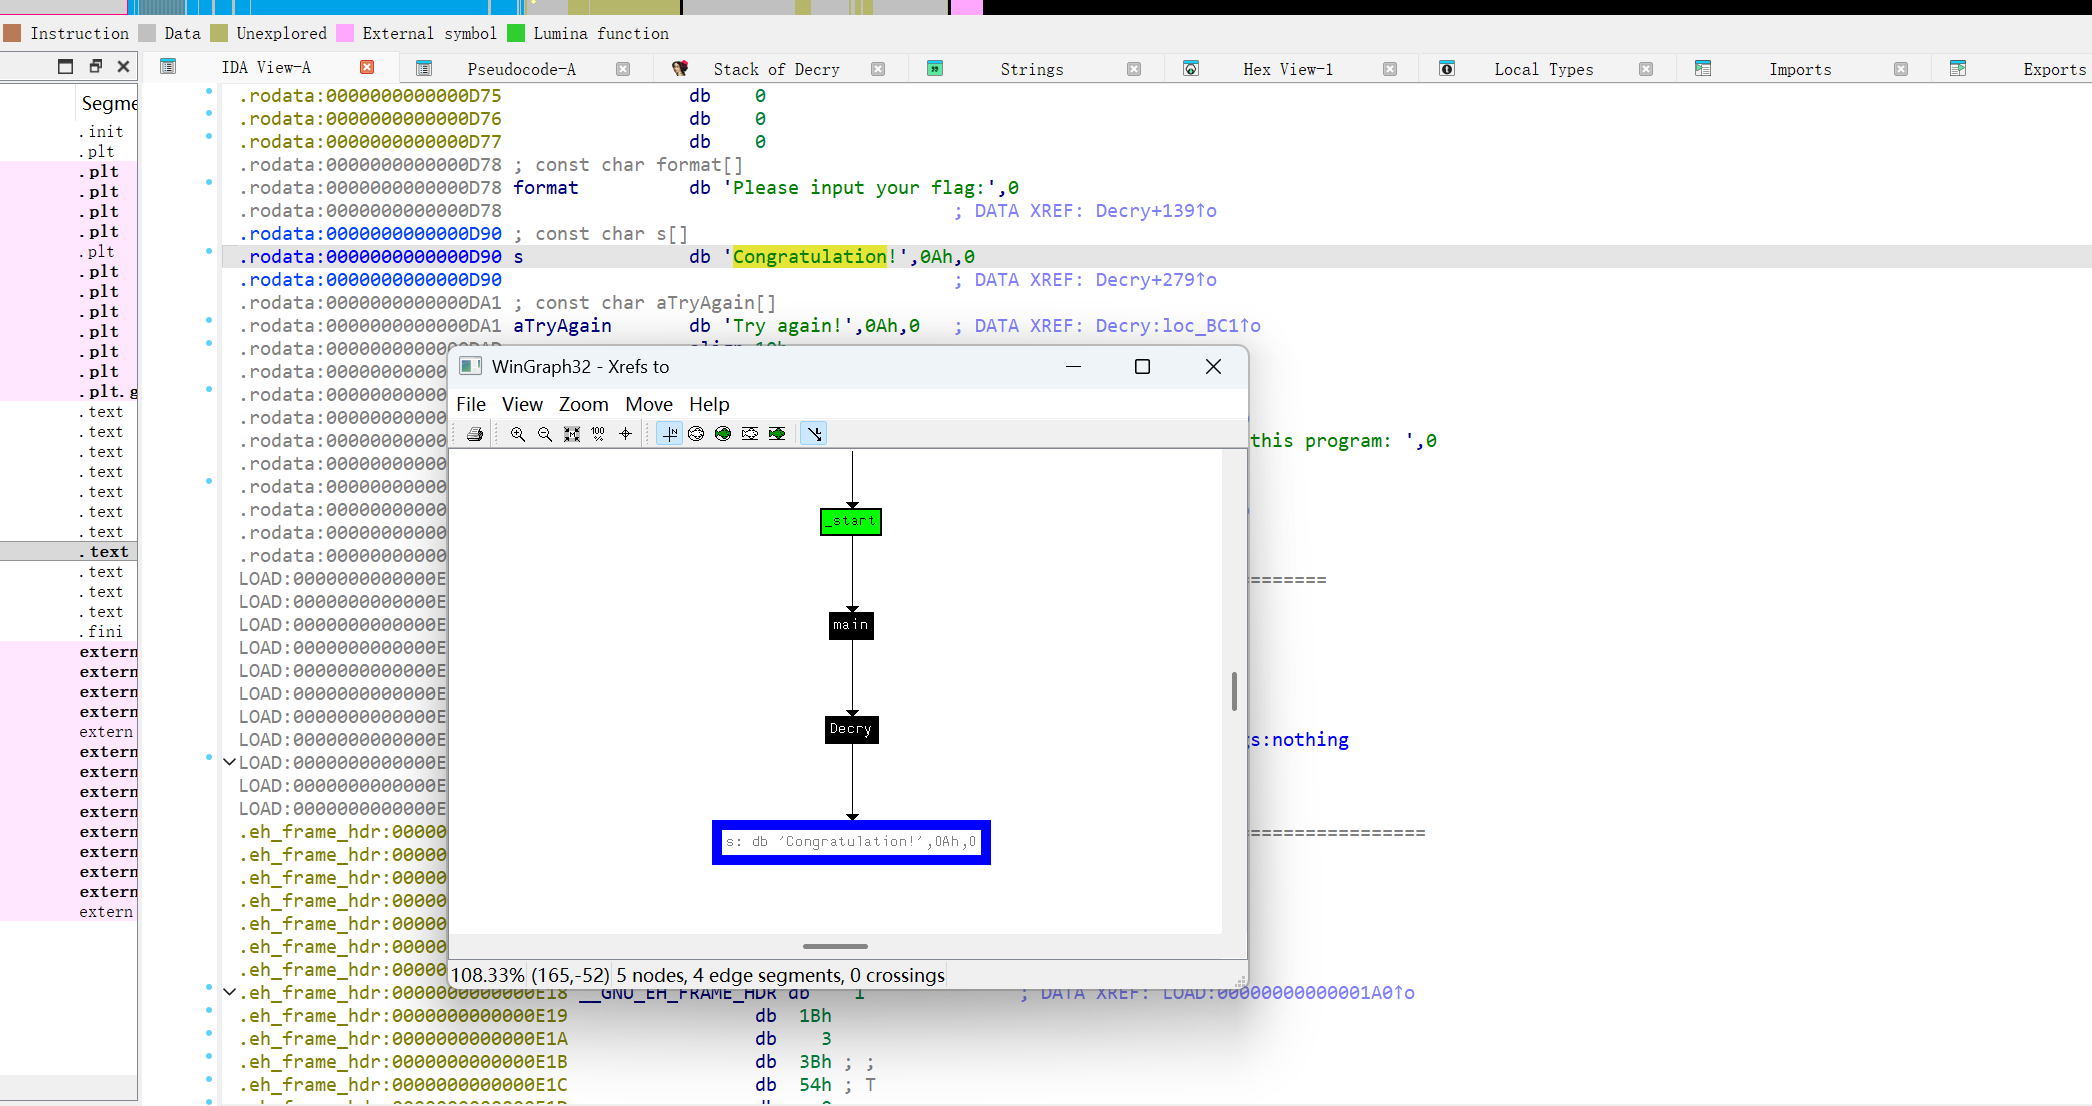Click the green _start graph node
This screenshot has width=2092, height=1106.
851,522
